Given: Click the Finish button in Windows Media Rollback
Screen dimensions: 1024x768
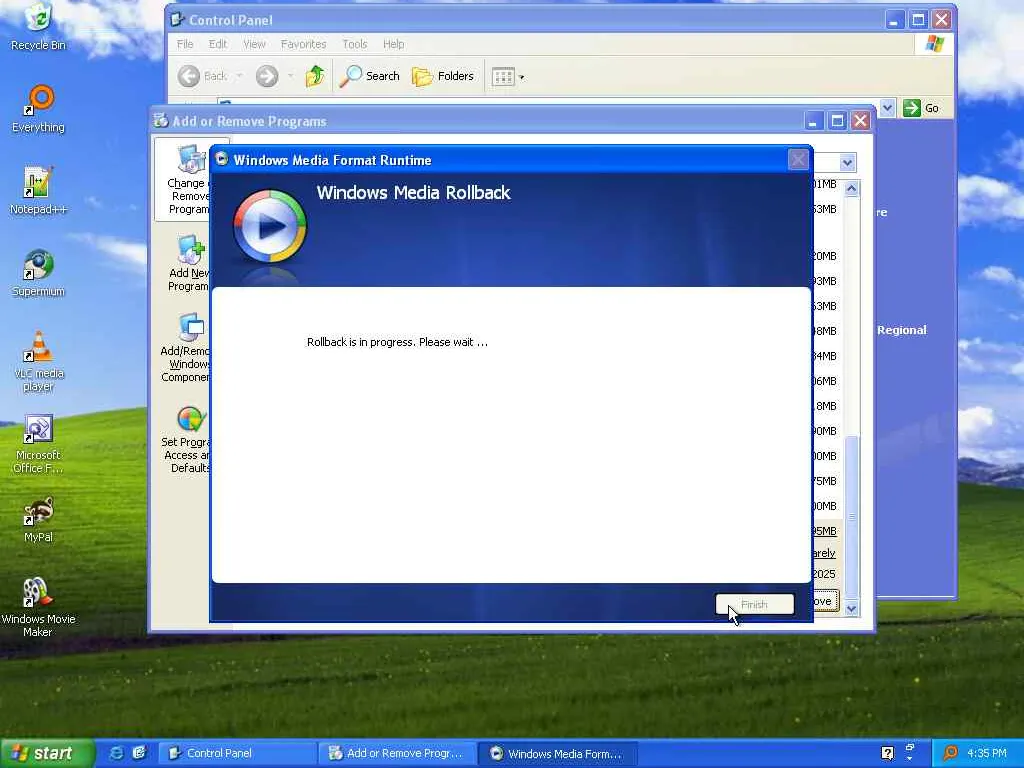Looking at the screenshot, I should pos(754,605).
